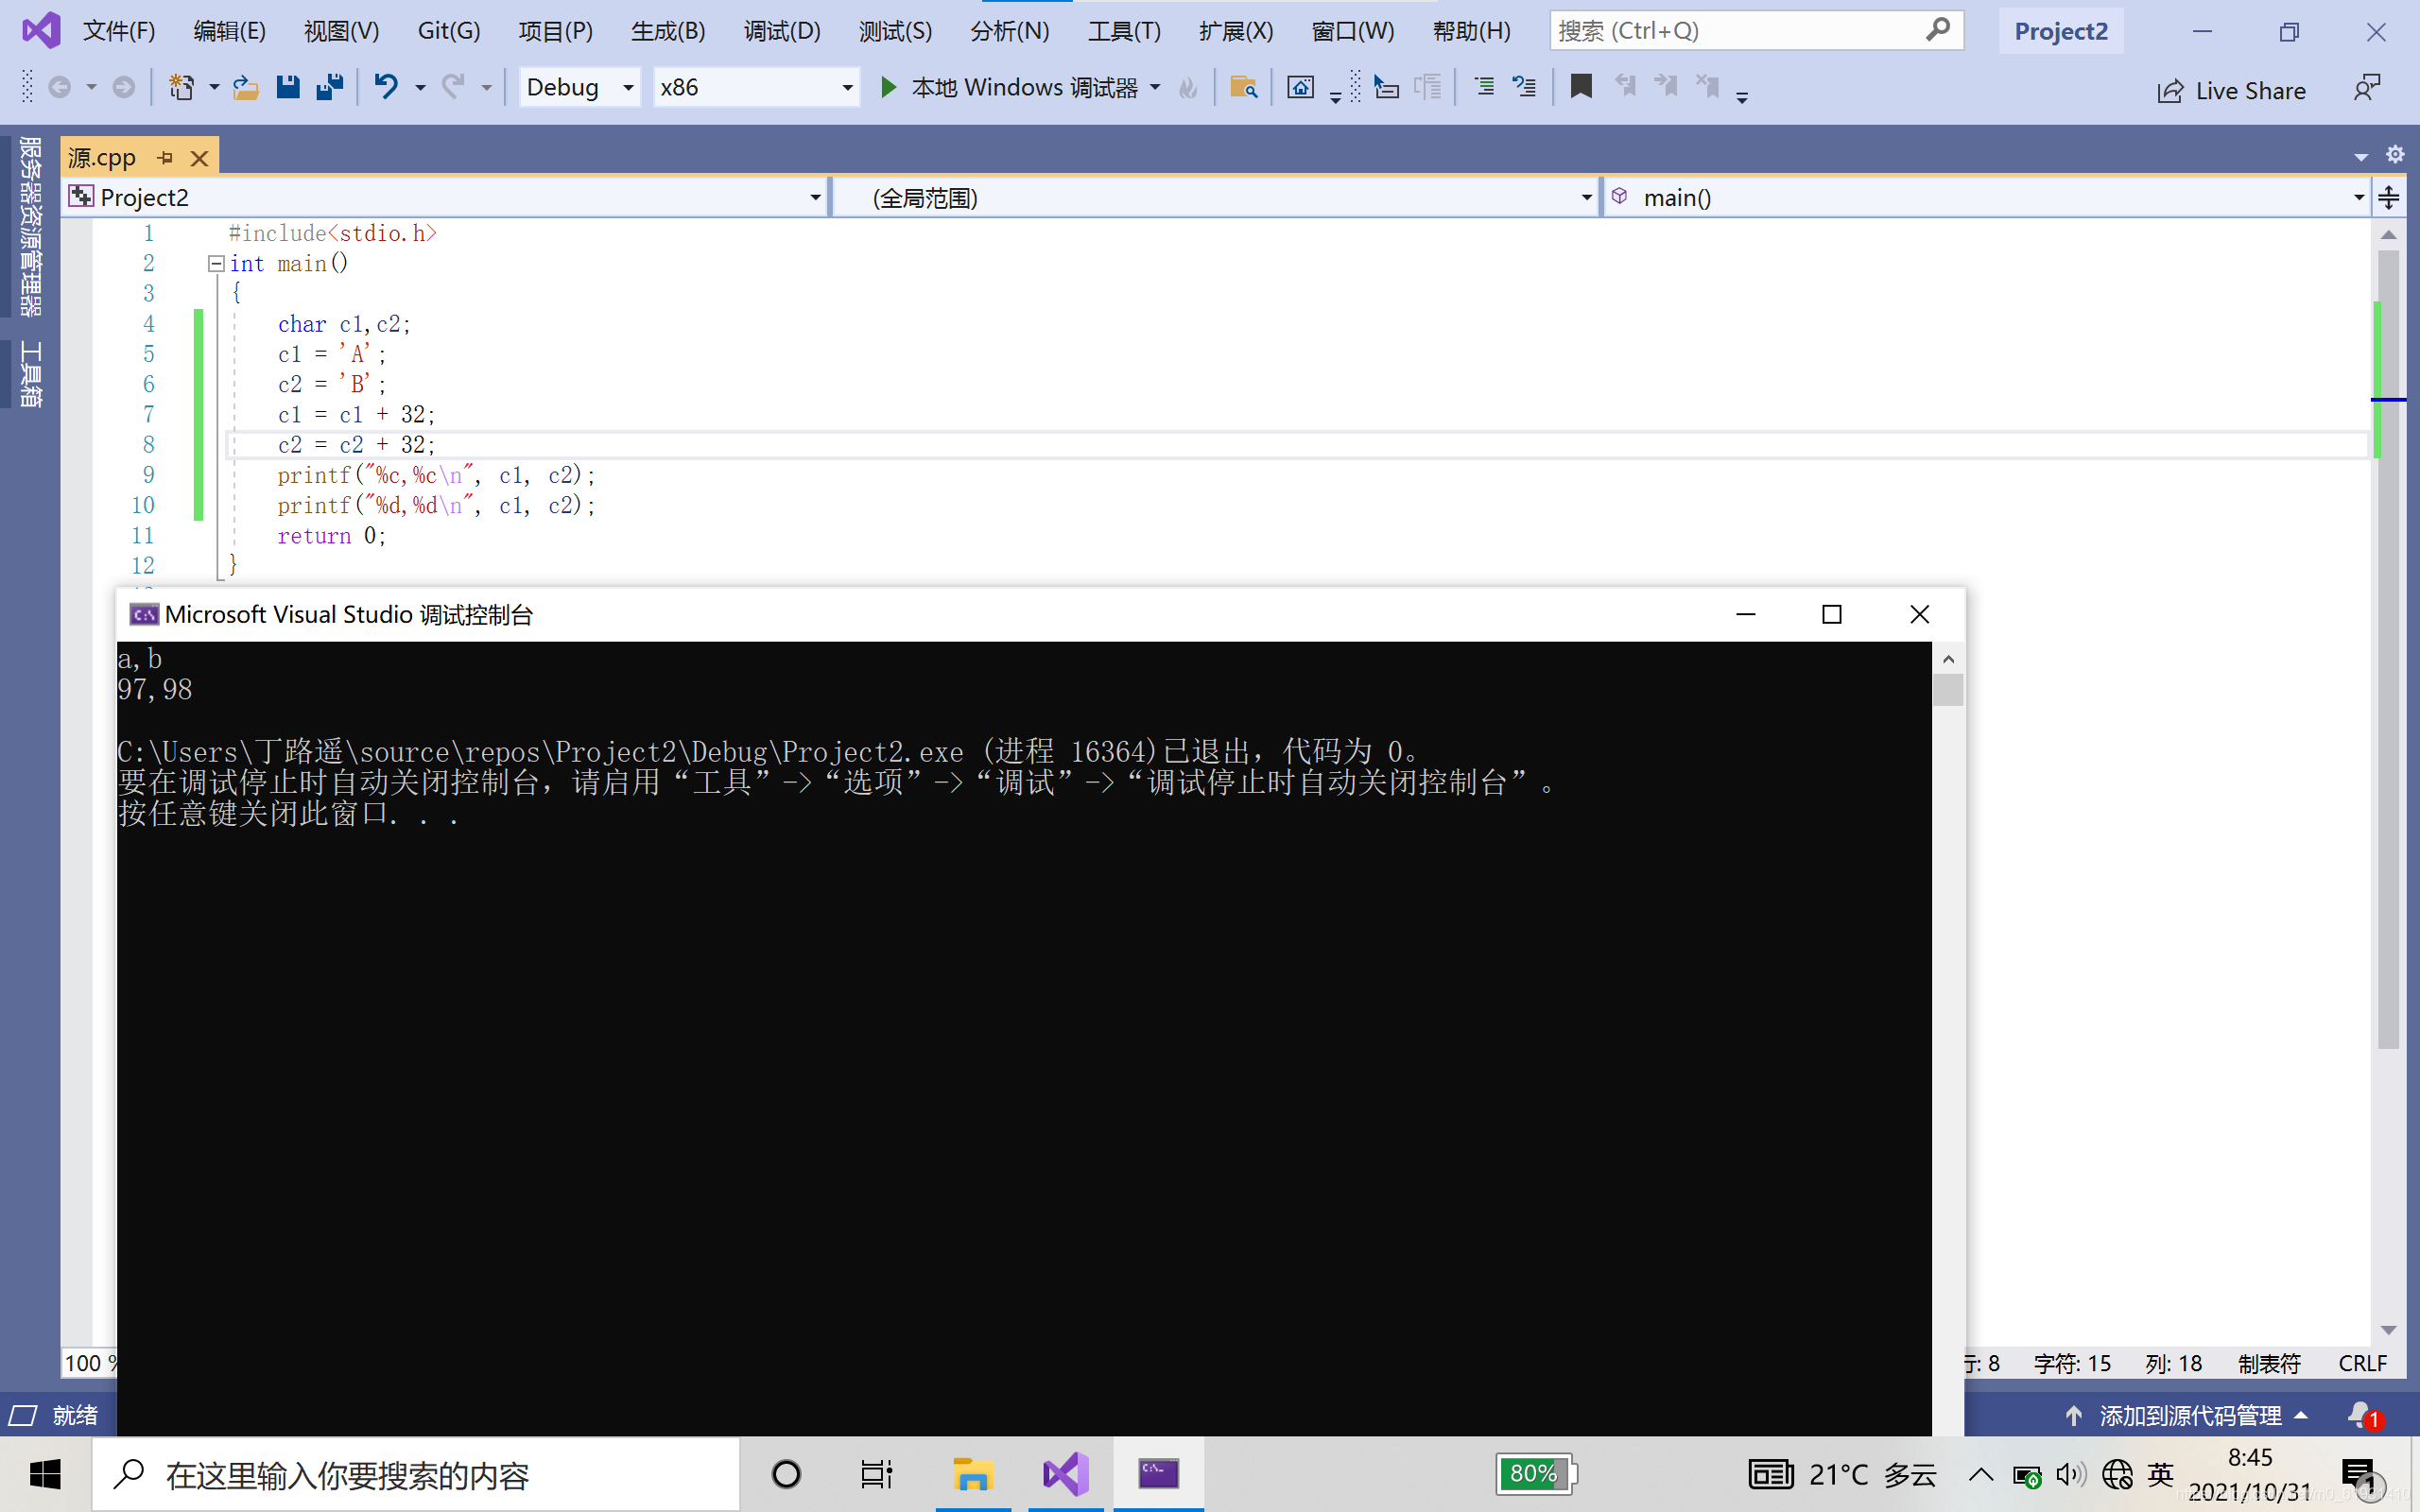Click the feedback person icon at top right

tap(2367, 88)
